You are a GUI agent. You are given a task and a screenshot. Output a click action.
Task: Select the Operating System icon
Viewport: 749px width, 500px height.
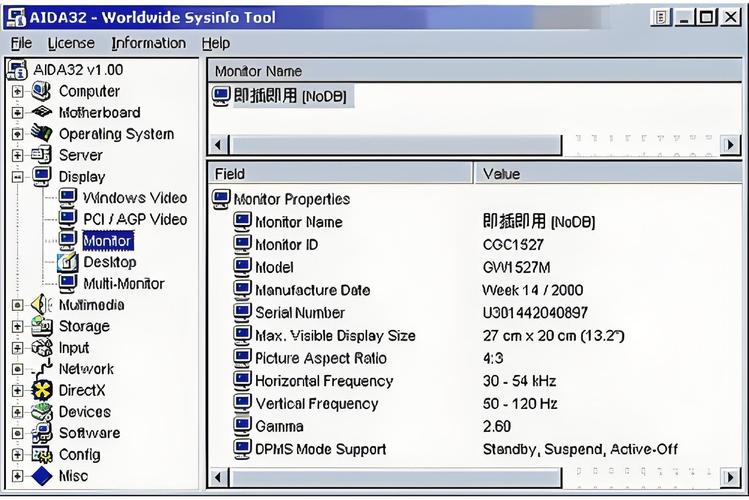click(42, 134)
